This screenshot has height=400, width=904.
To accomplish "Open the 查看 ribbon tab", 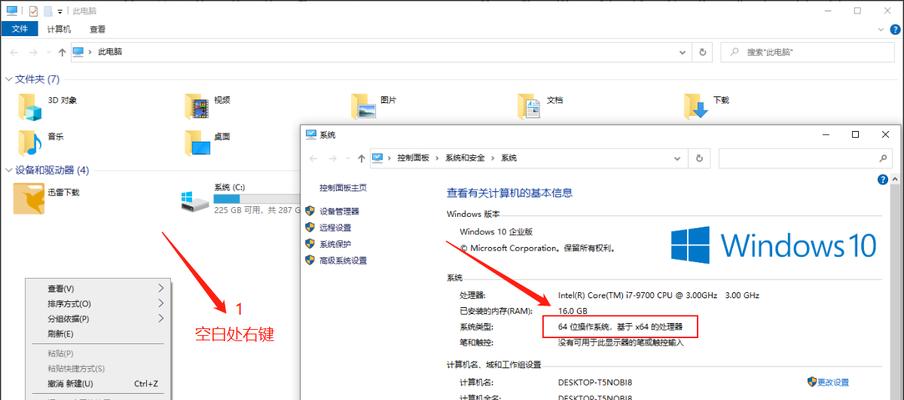I will [x=97, y=29].
